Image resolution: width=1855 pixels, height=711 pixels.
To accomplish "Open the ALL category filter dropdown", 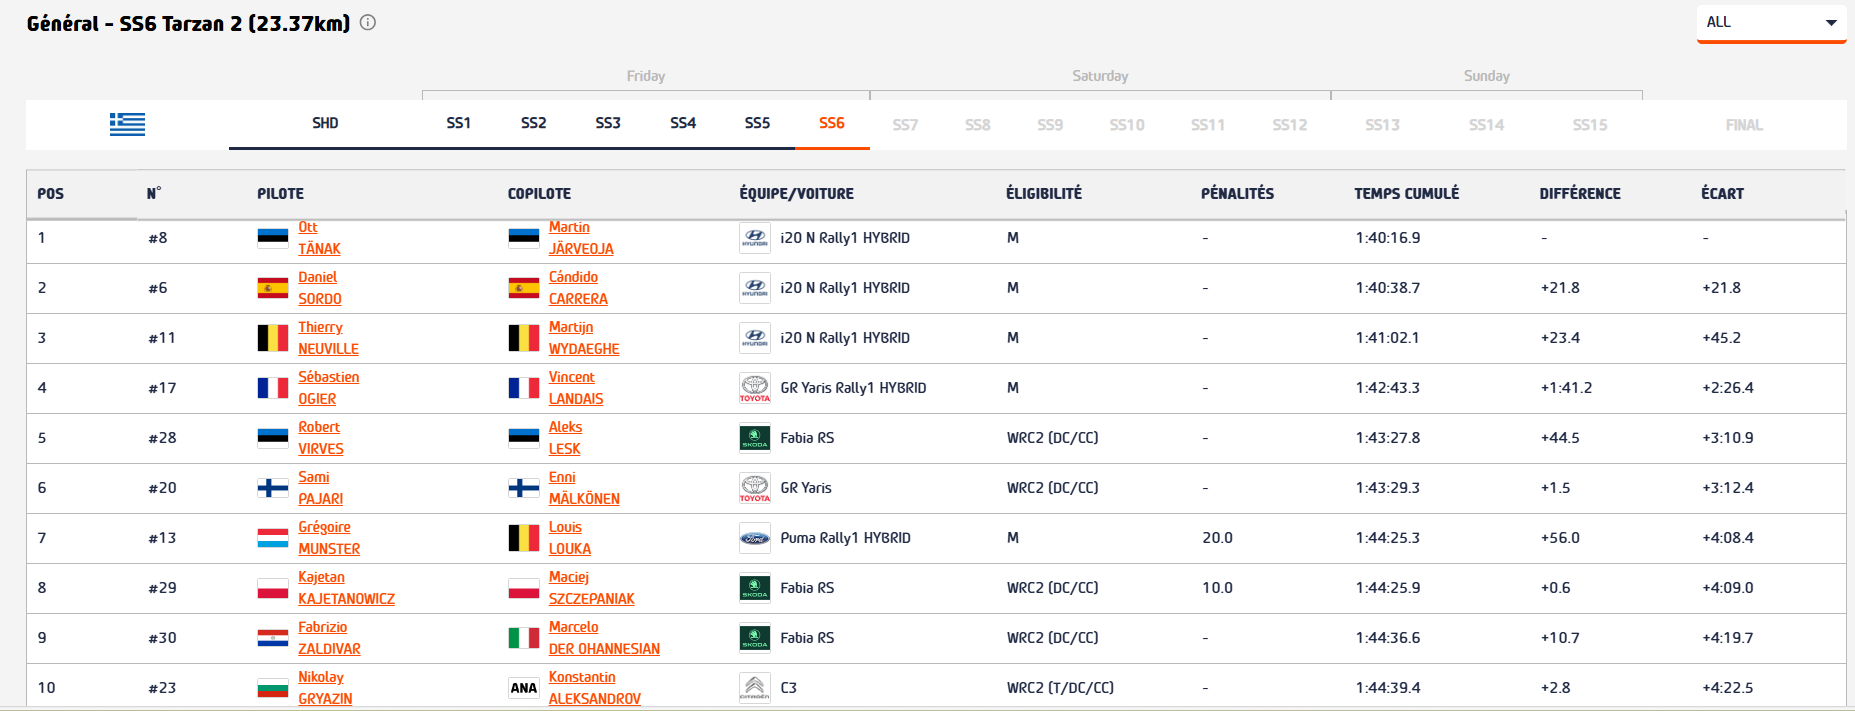I will tap(1770, 23).
